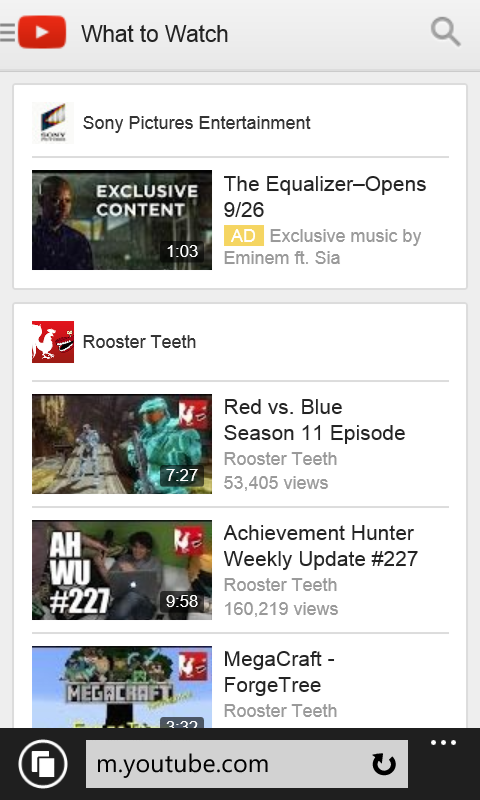Focus the m.youtube.com address bar
Viewport: 480px width, 800px height.
247,764
